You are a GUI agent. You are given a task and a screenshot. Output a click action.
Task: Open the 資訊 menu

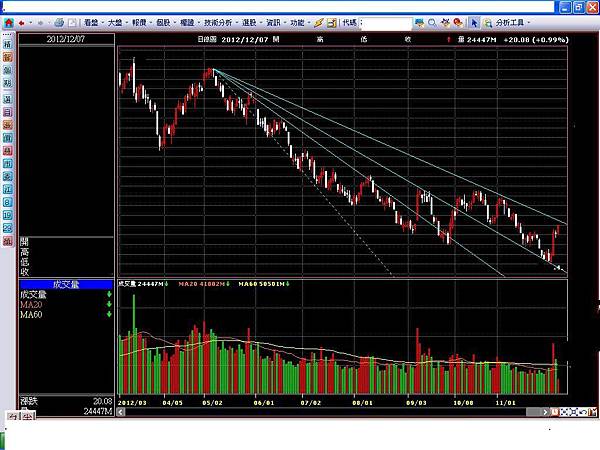[273, 23]
